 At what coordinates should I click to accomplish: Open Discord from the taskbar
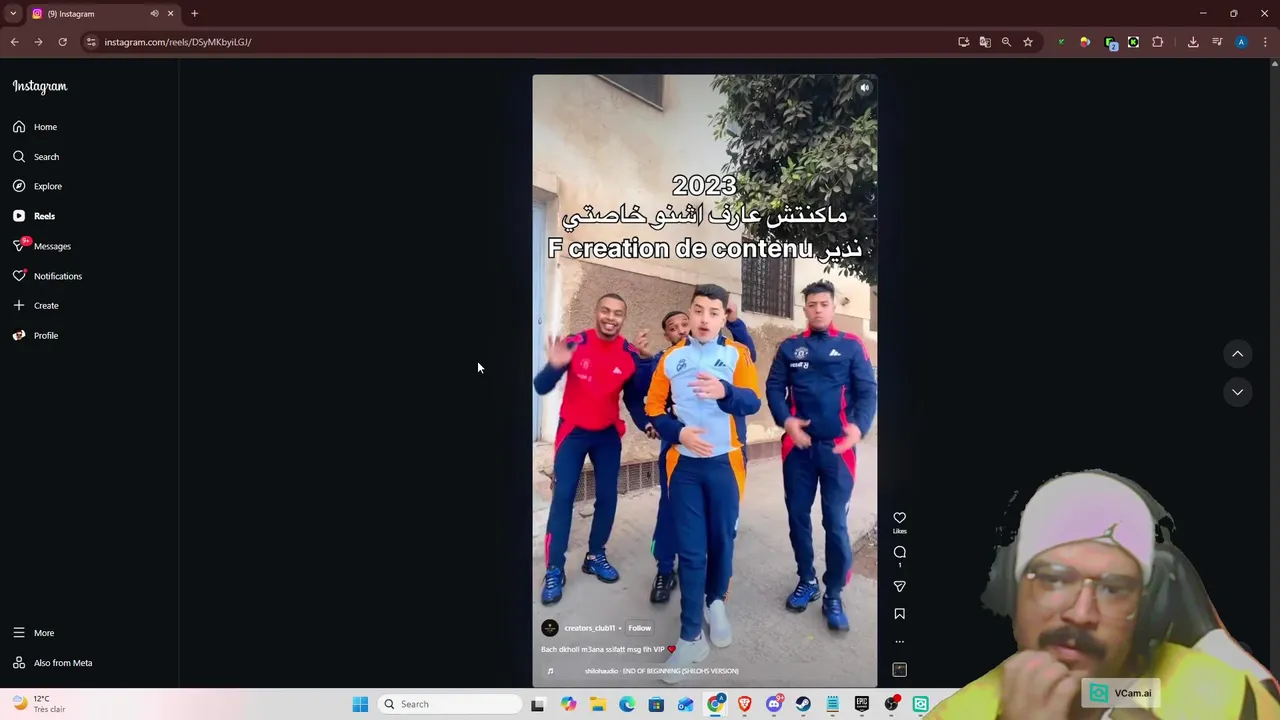(x=774, y=704)
